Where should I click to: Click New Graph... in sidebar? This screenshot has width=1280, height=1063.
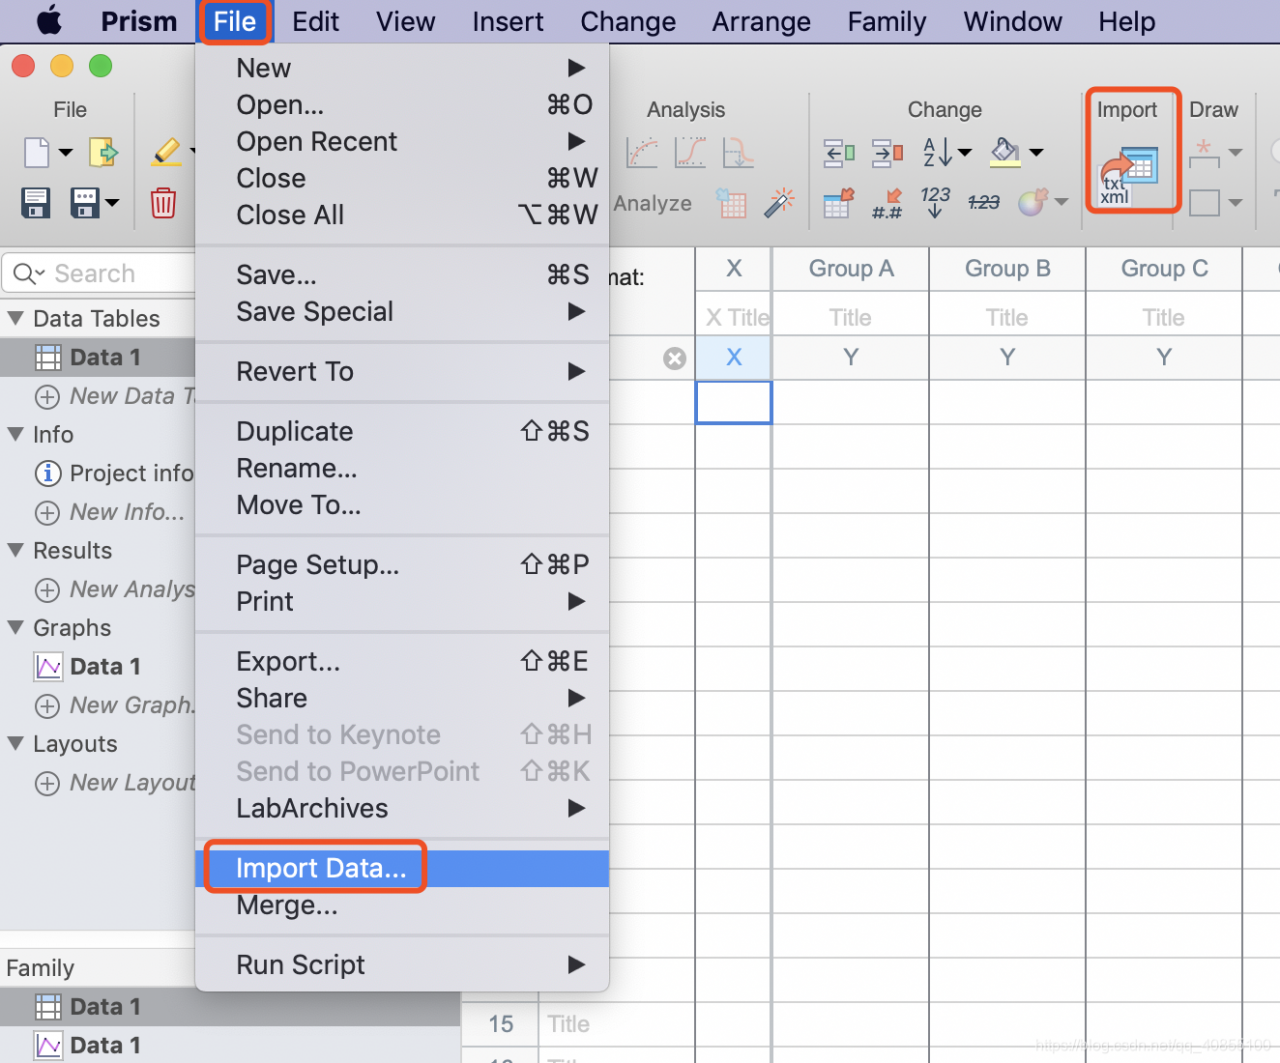click(115, 705)
